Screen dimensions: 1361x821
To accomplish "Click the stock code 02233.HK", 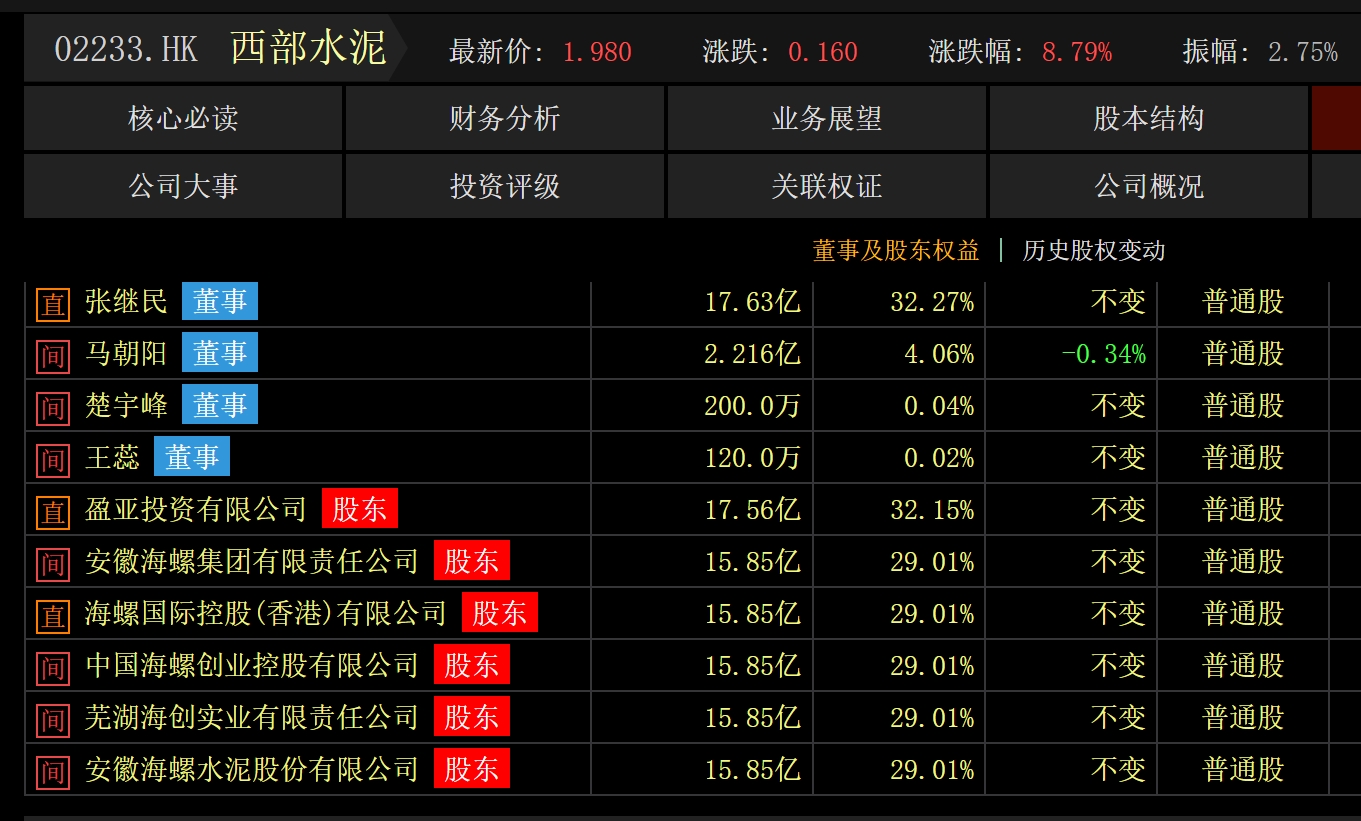I will 126,50.
